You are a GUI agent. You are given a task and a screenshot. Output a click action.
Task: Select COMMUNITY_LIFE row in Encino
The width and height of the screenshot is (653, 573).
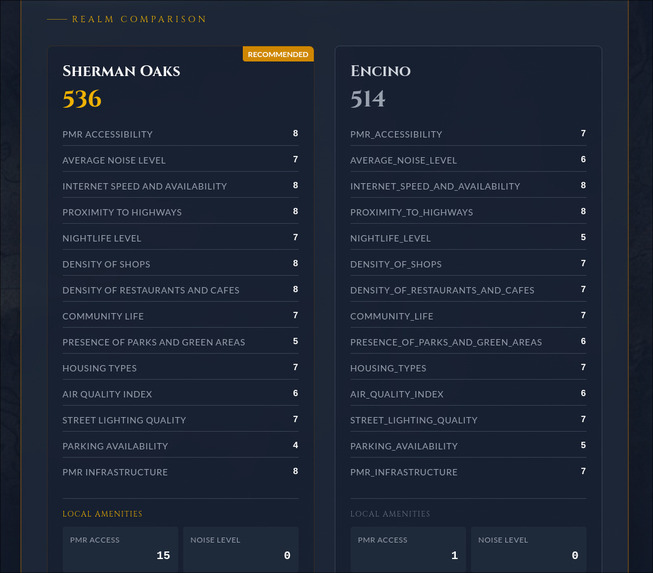(468, 316)
